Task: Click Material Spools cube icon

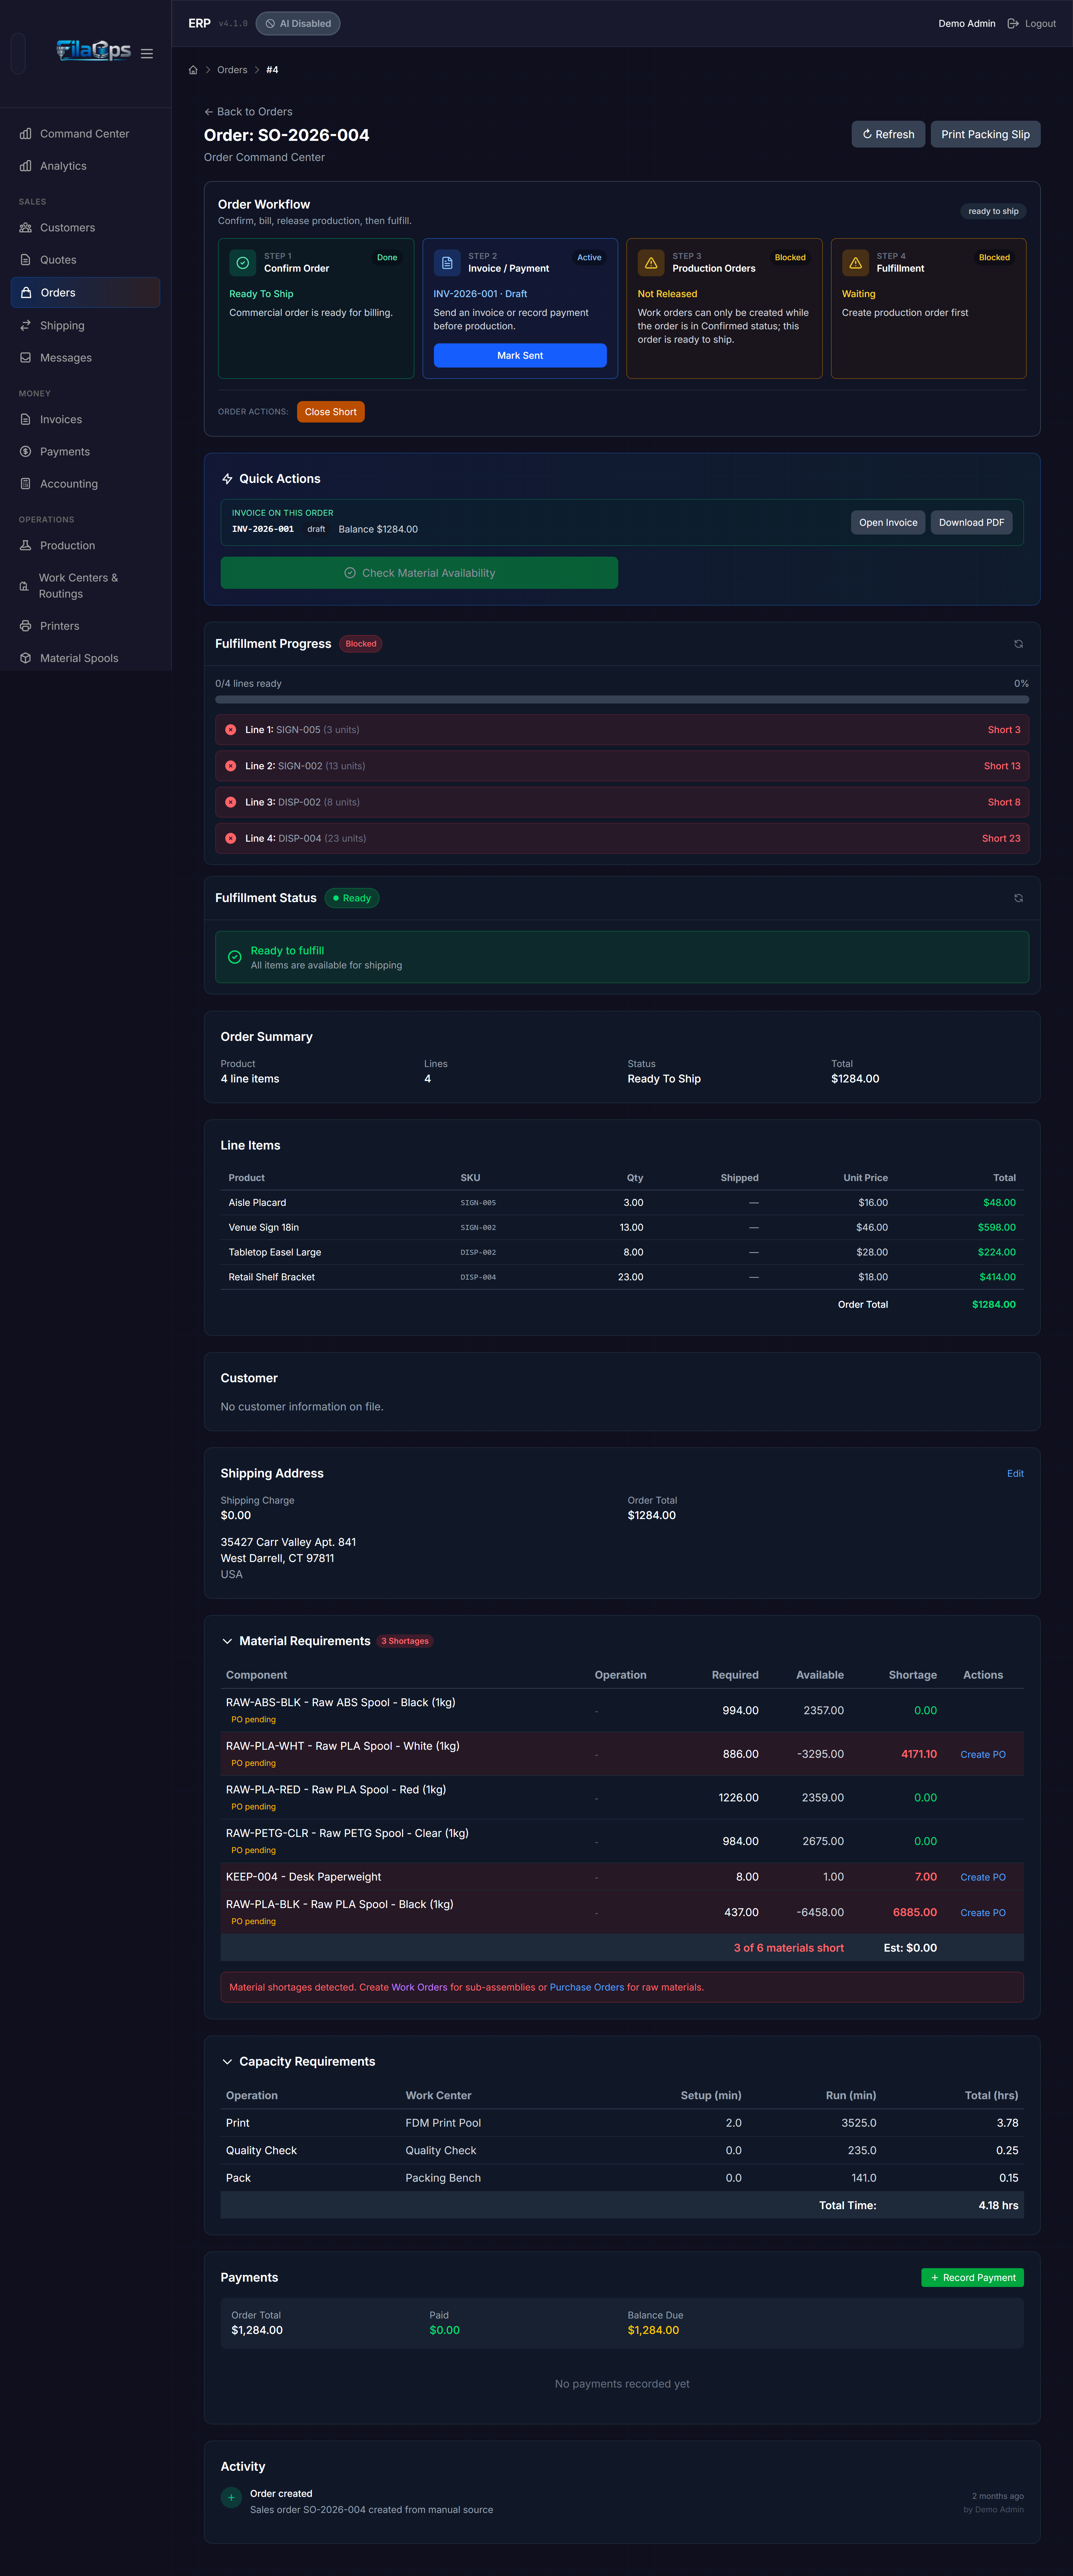Action: [26, 658]
